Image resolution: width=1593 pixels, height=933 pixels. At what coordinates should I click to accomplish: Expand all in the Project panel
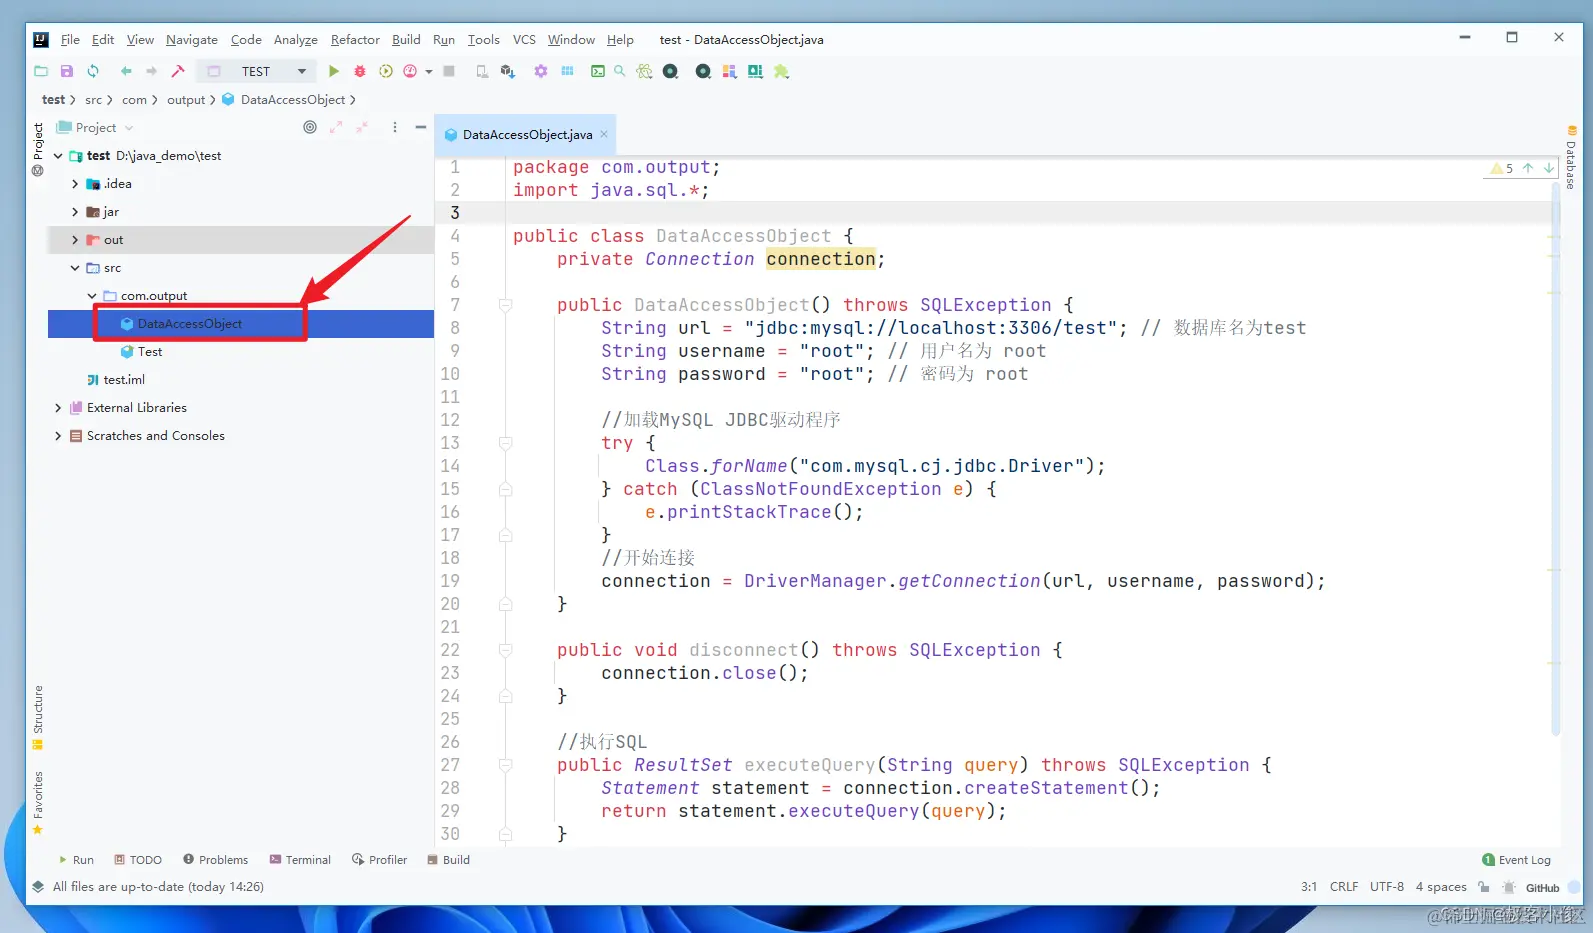click(336, 127)
